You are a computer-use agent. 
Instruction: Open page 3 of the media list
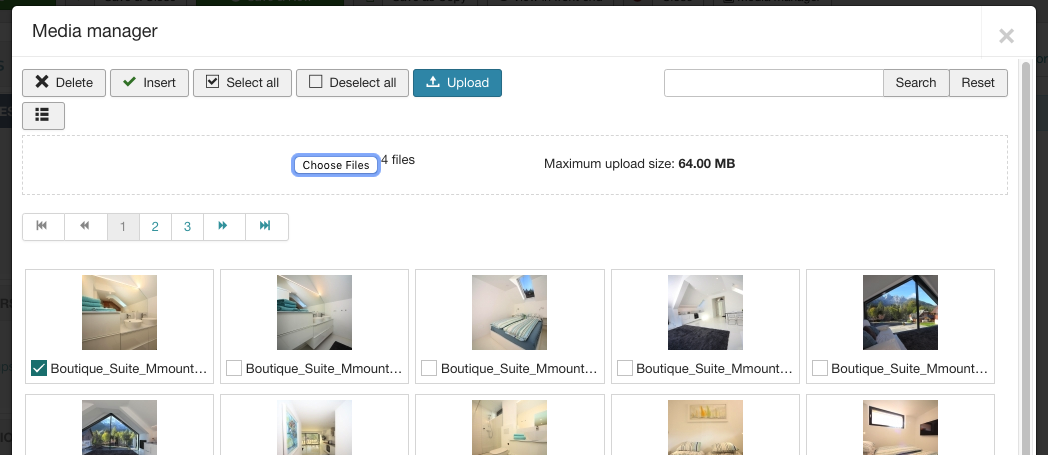[187, 227]
